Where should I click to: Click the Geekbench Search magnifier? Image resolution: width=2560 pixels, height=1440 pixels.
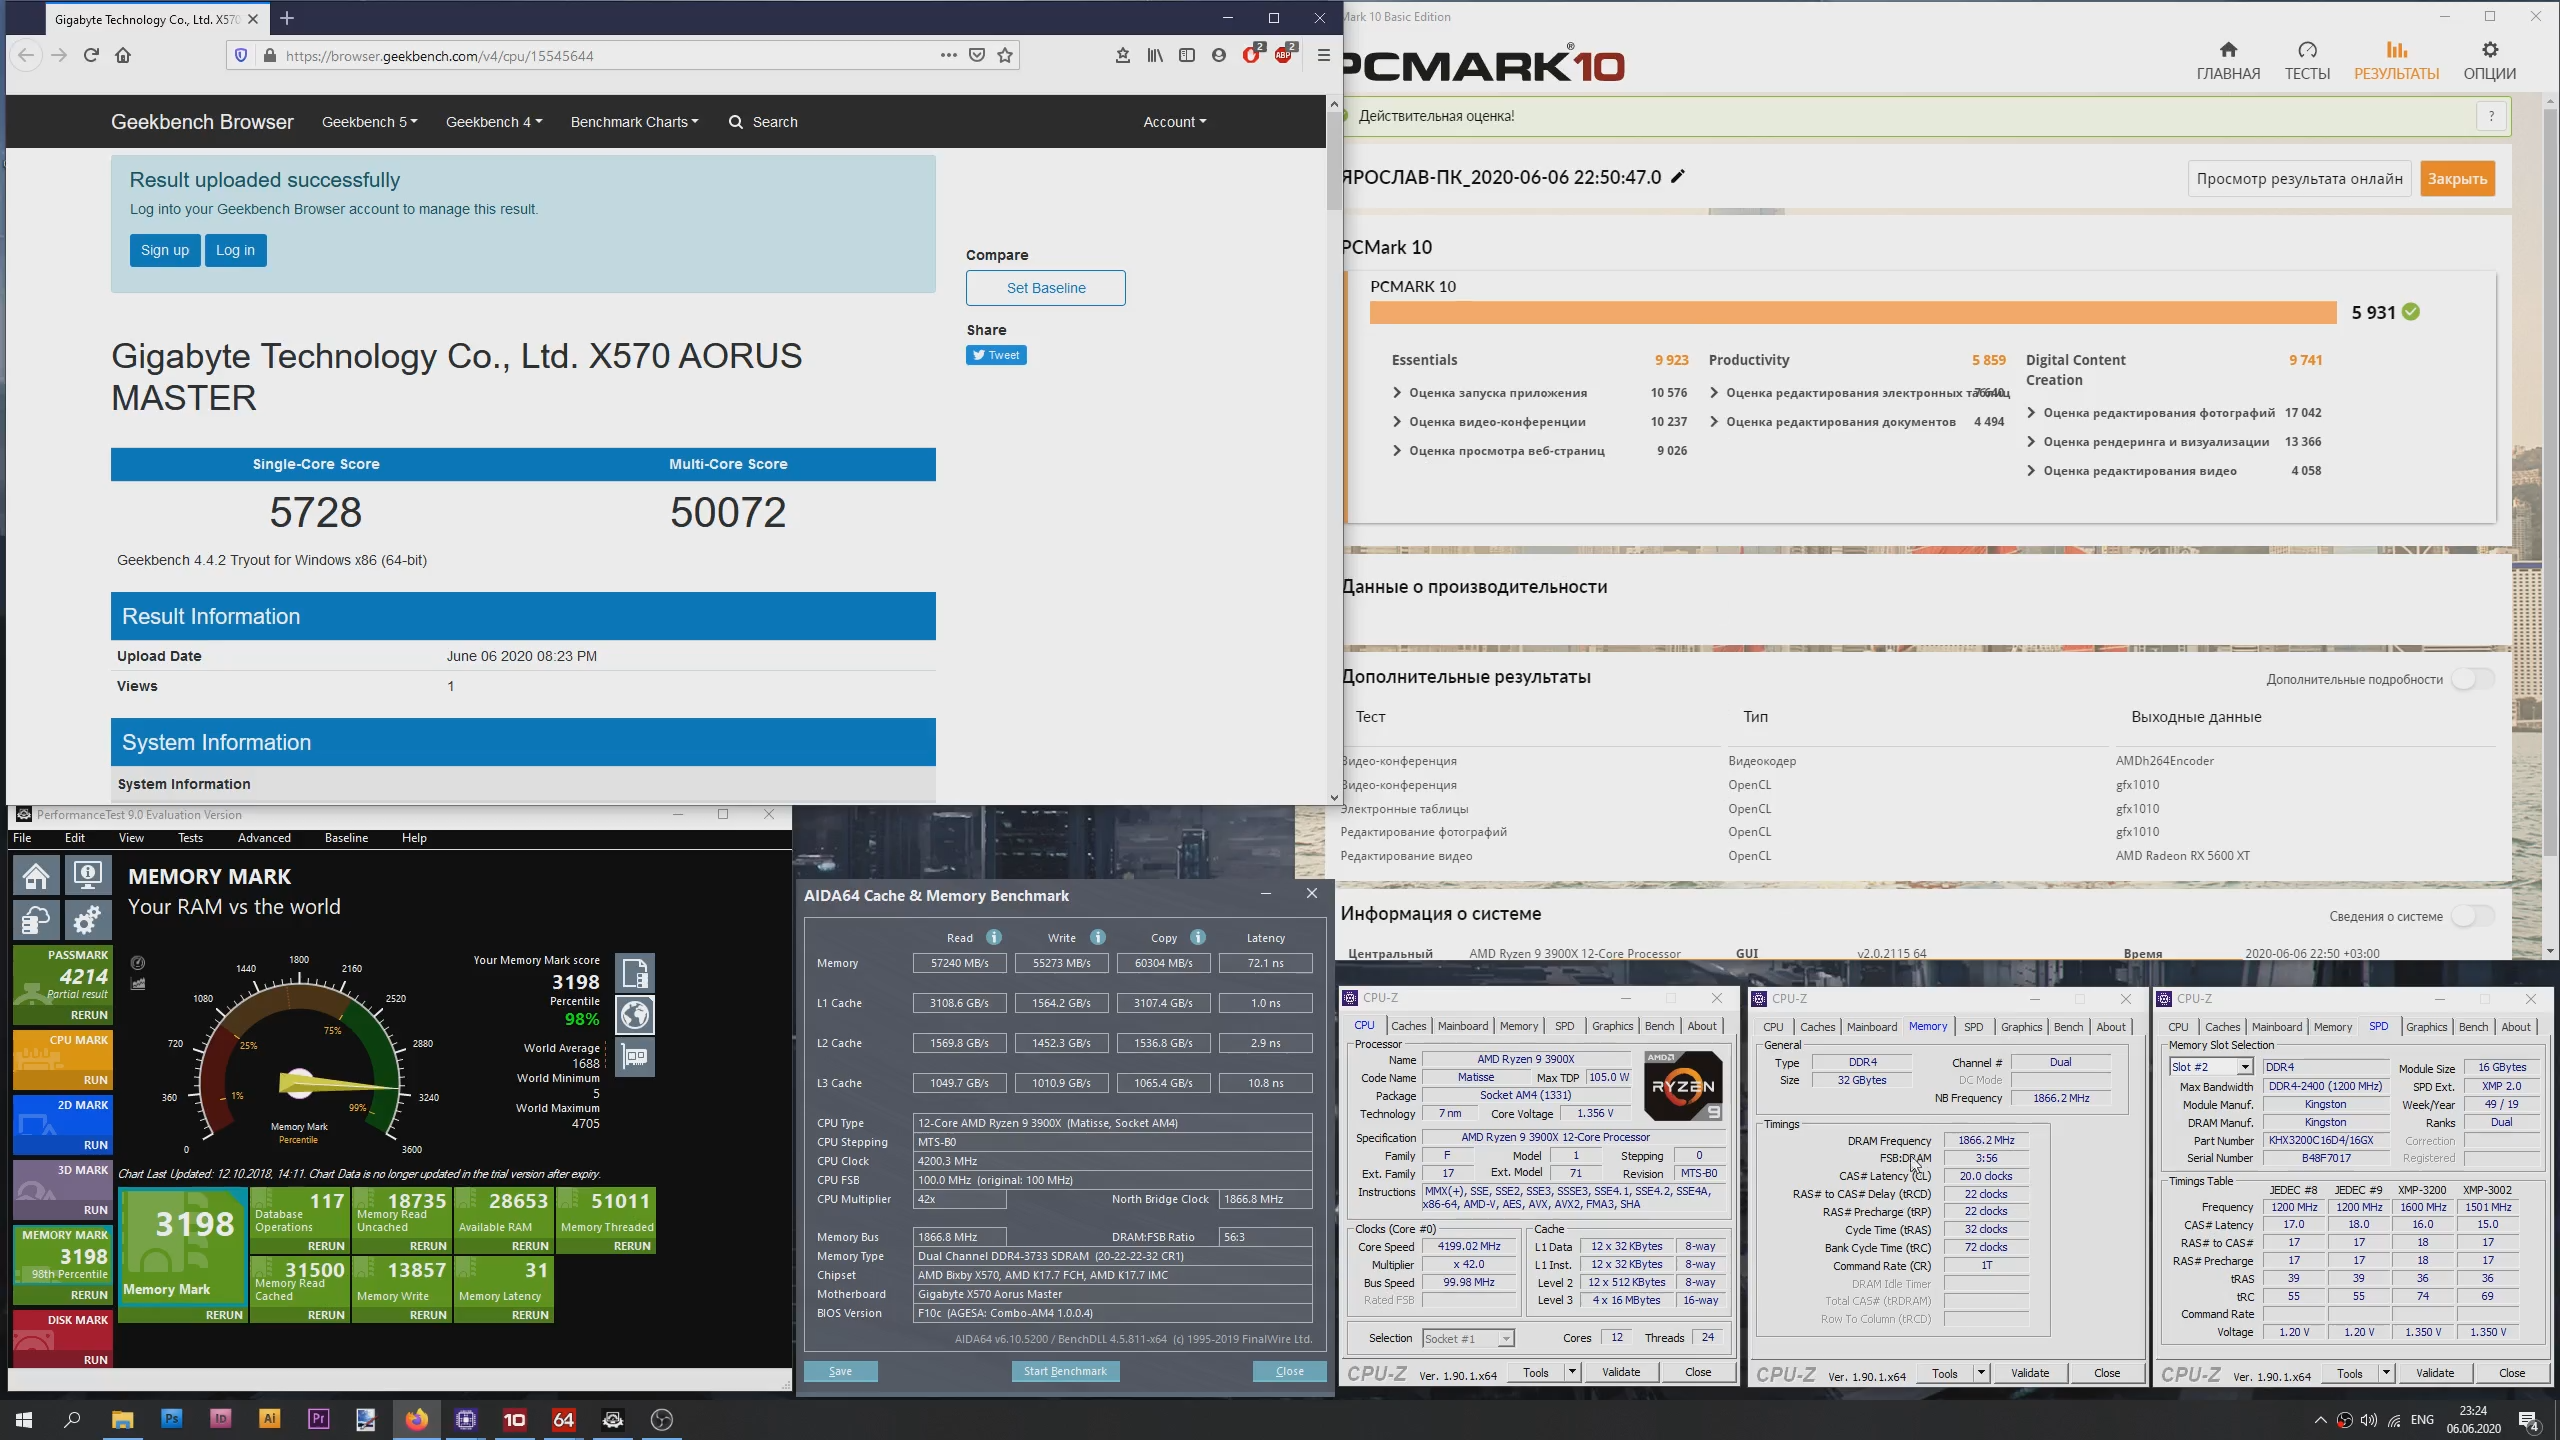point(736,122)
